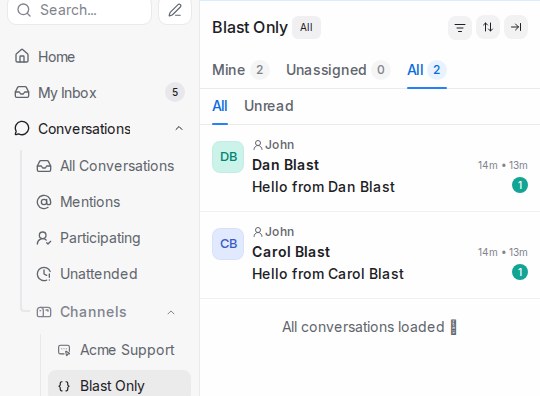Open Mentions list
Viewport: 540px width, 396px height.
90,202
